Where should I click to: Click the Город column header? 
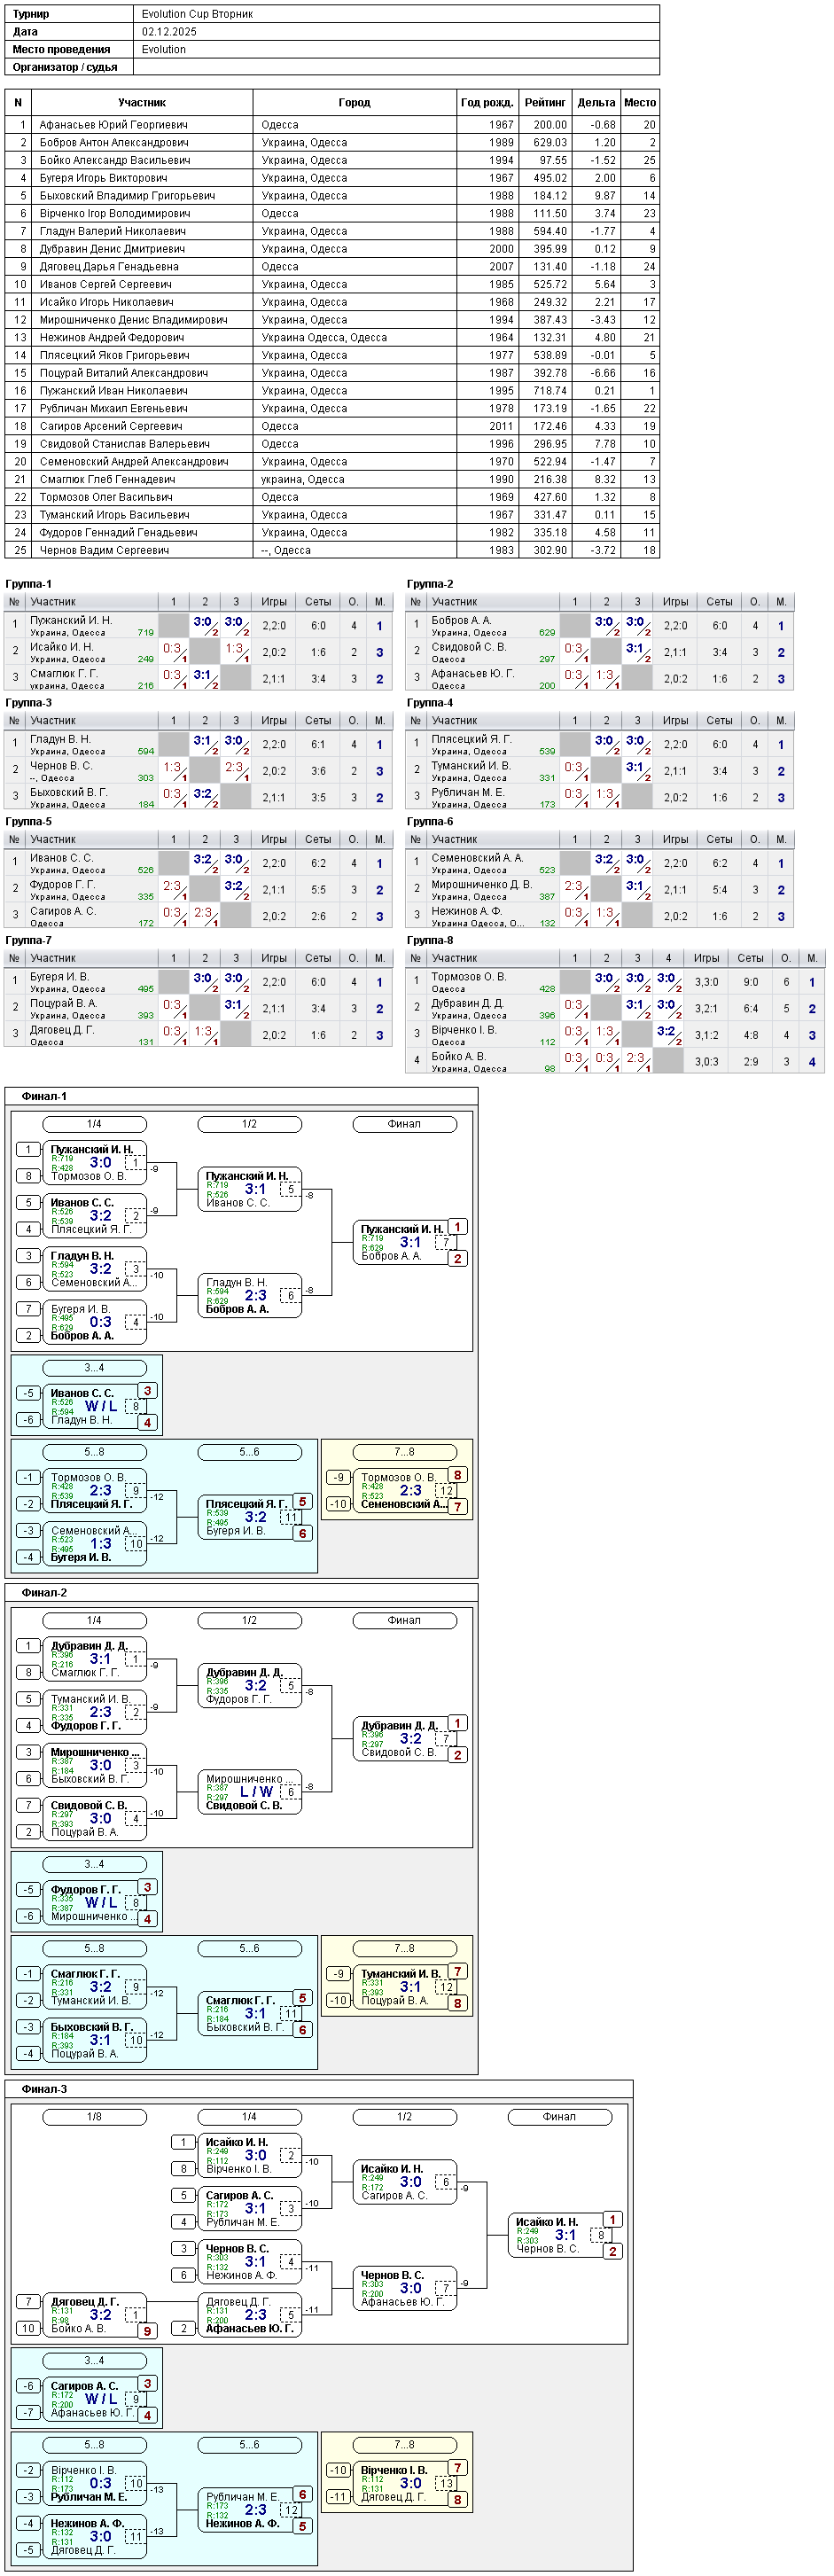click(354, 102)
